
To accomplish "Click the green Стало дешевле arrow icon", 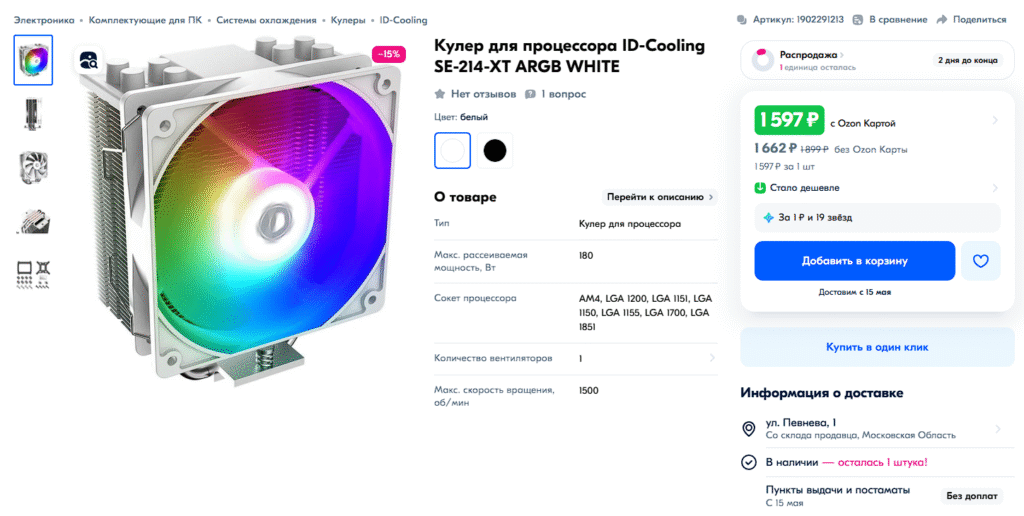I will 760,188.
